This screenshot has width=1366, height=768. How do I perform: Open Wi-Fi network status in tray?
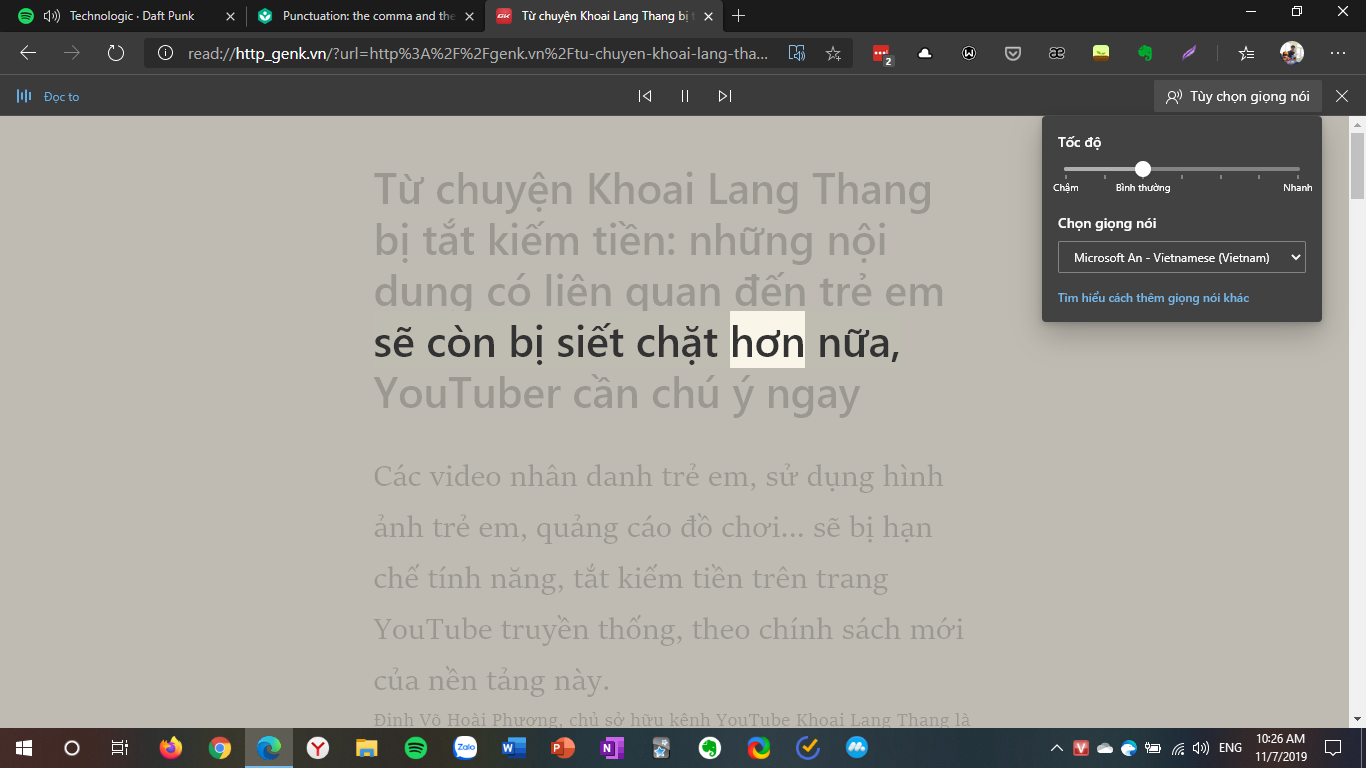point(1178,748)
